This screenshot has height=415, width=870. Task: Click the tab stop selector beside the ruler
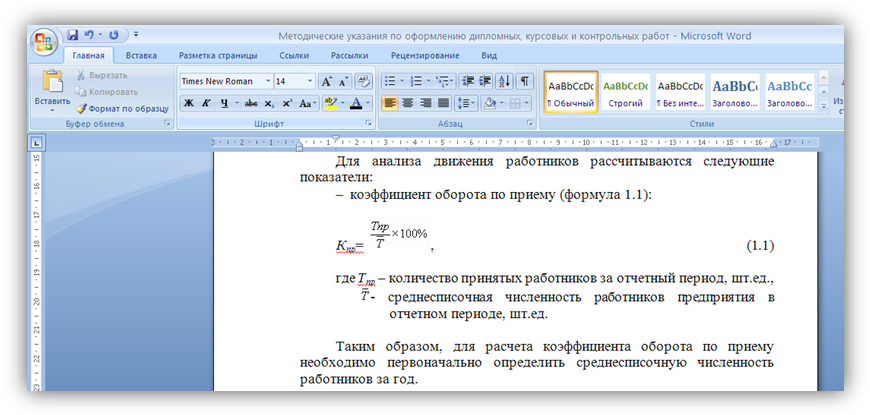(x=37, y=144)
